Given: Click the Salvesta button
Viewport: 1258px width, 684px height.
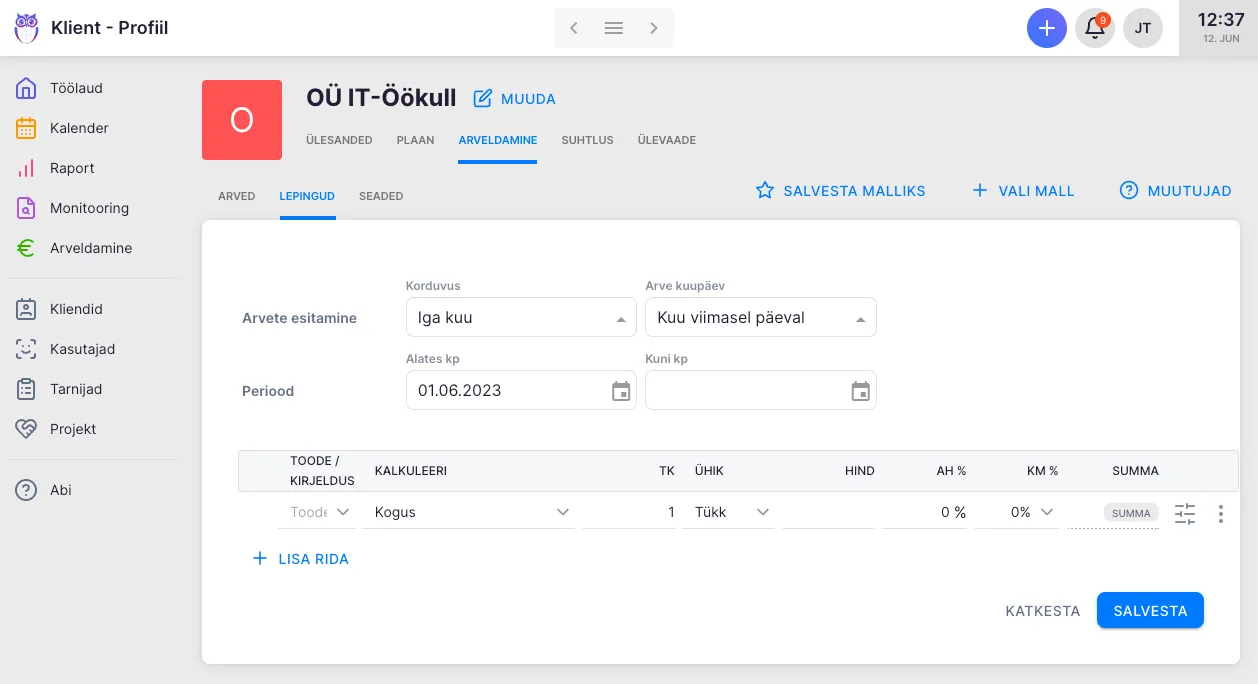Looking at the screenshot, I should [1150, 611].
